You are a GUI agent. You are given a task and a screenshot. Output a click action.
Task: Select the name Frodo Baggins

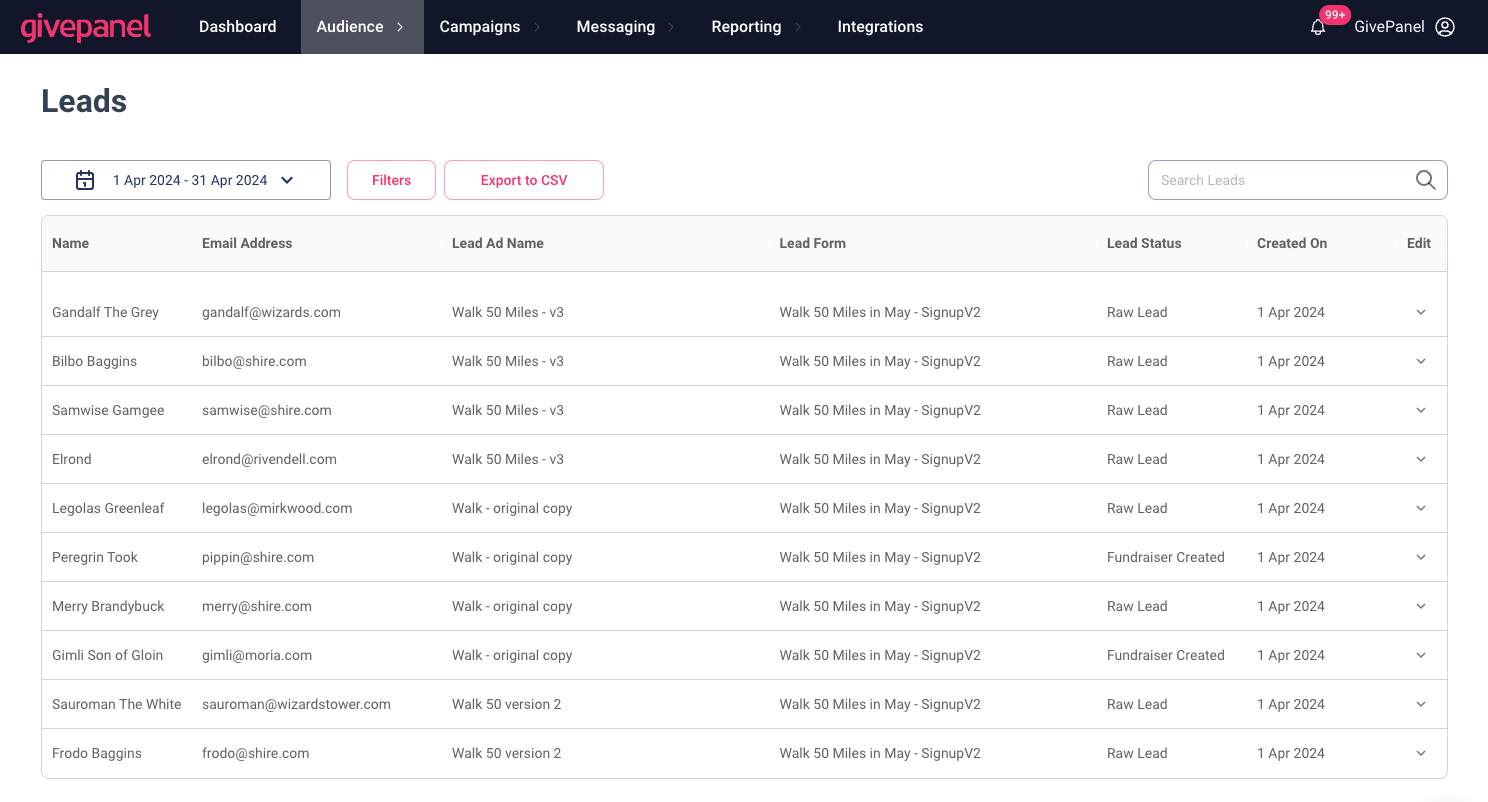[x=97, y=753]
